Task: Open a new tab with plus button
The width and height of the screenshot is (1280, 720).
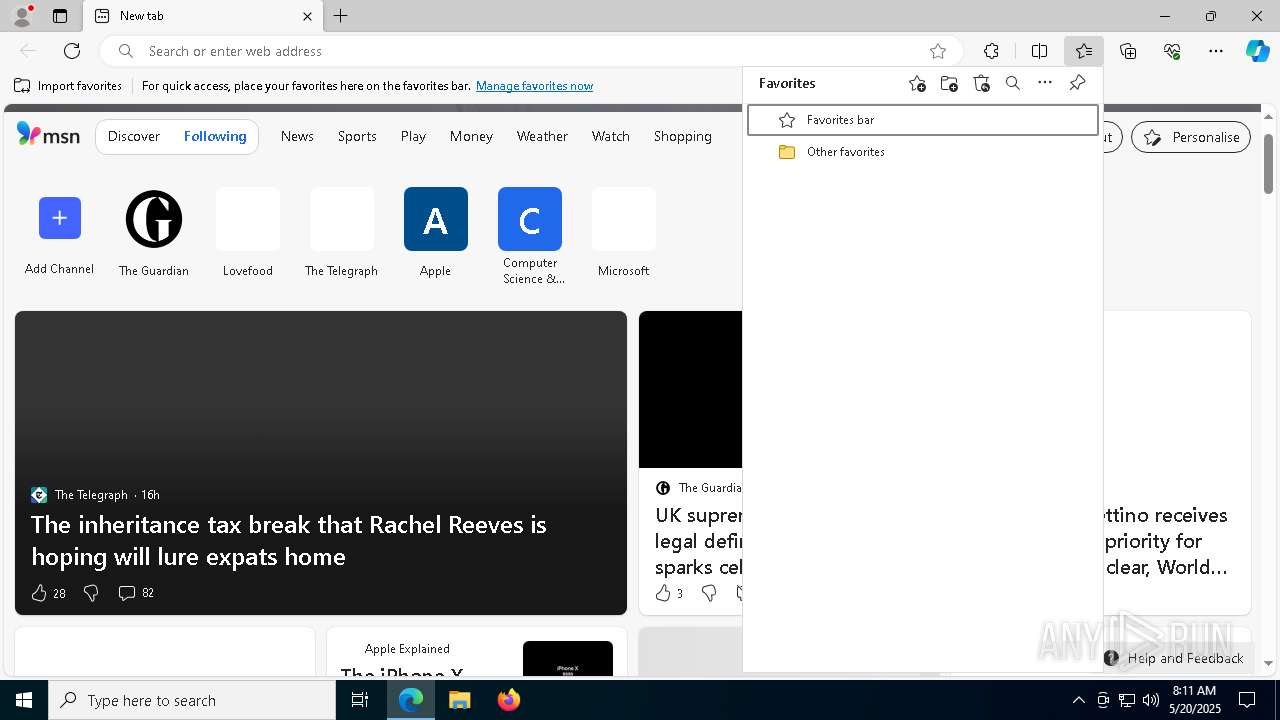Action: coord(341,16)
